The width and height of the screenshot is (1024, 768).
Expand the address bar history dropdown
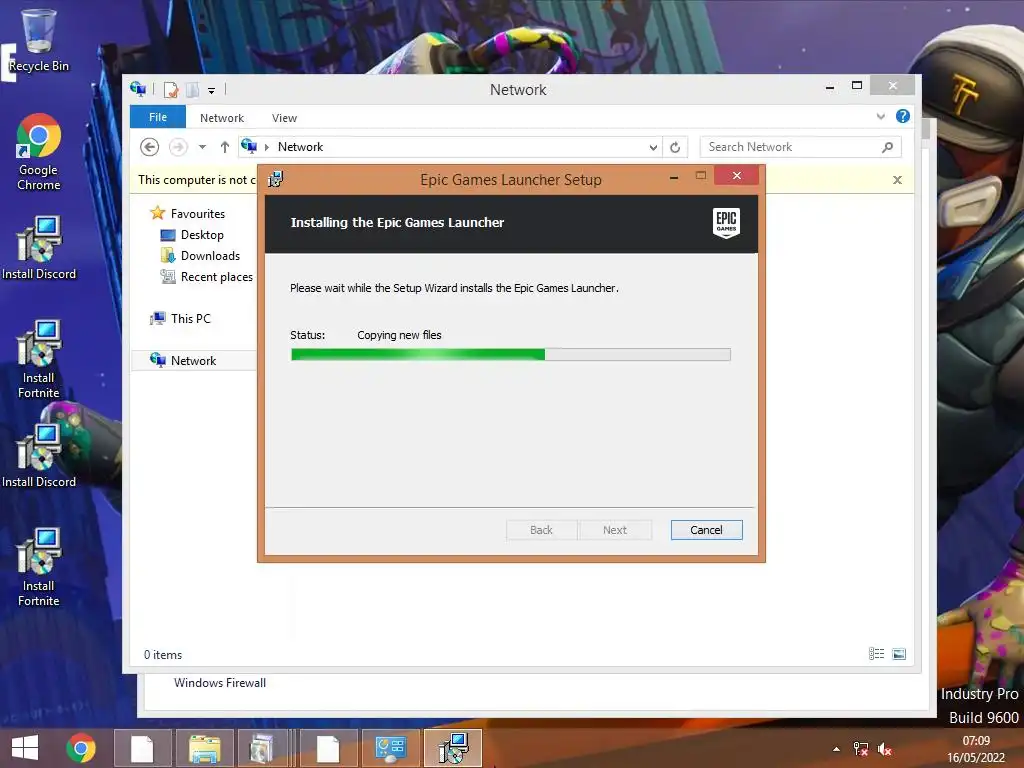pos(653,148)
